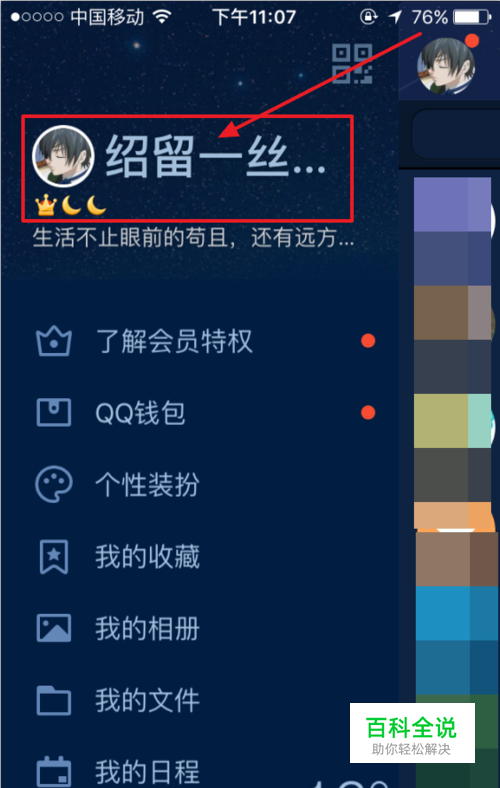Tap the 百科全说 watermark banner
This screenshot has width=500, height=788.
click(x=412, y=733)
